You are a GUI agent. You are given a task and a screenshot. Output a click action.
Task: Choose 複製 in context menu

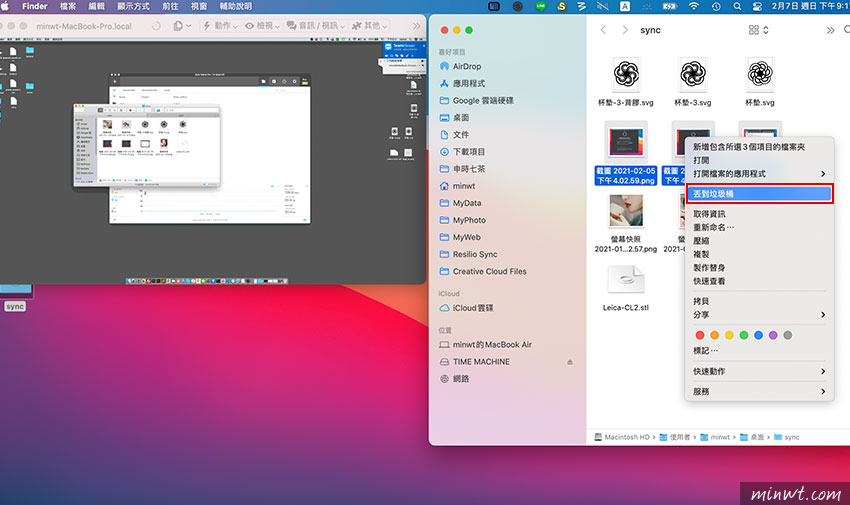click(757, 254)
